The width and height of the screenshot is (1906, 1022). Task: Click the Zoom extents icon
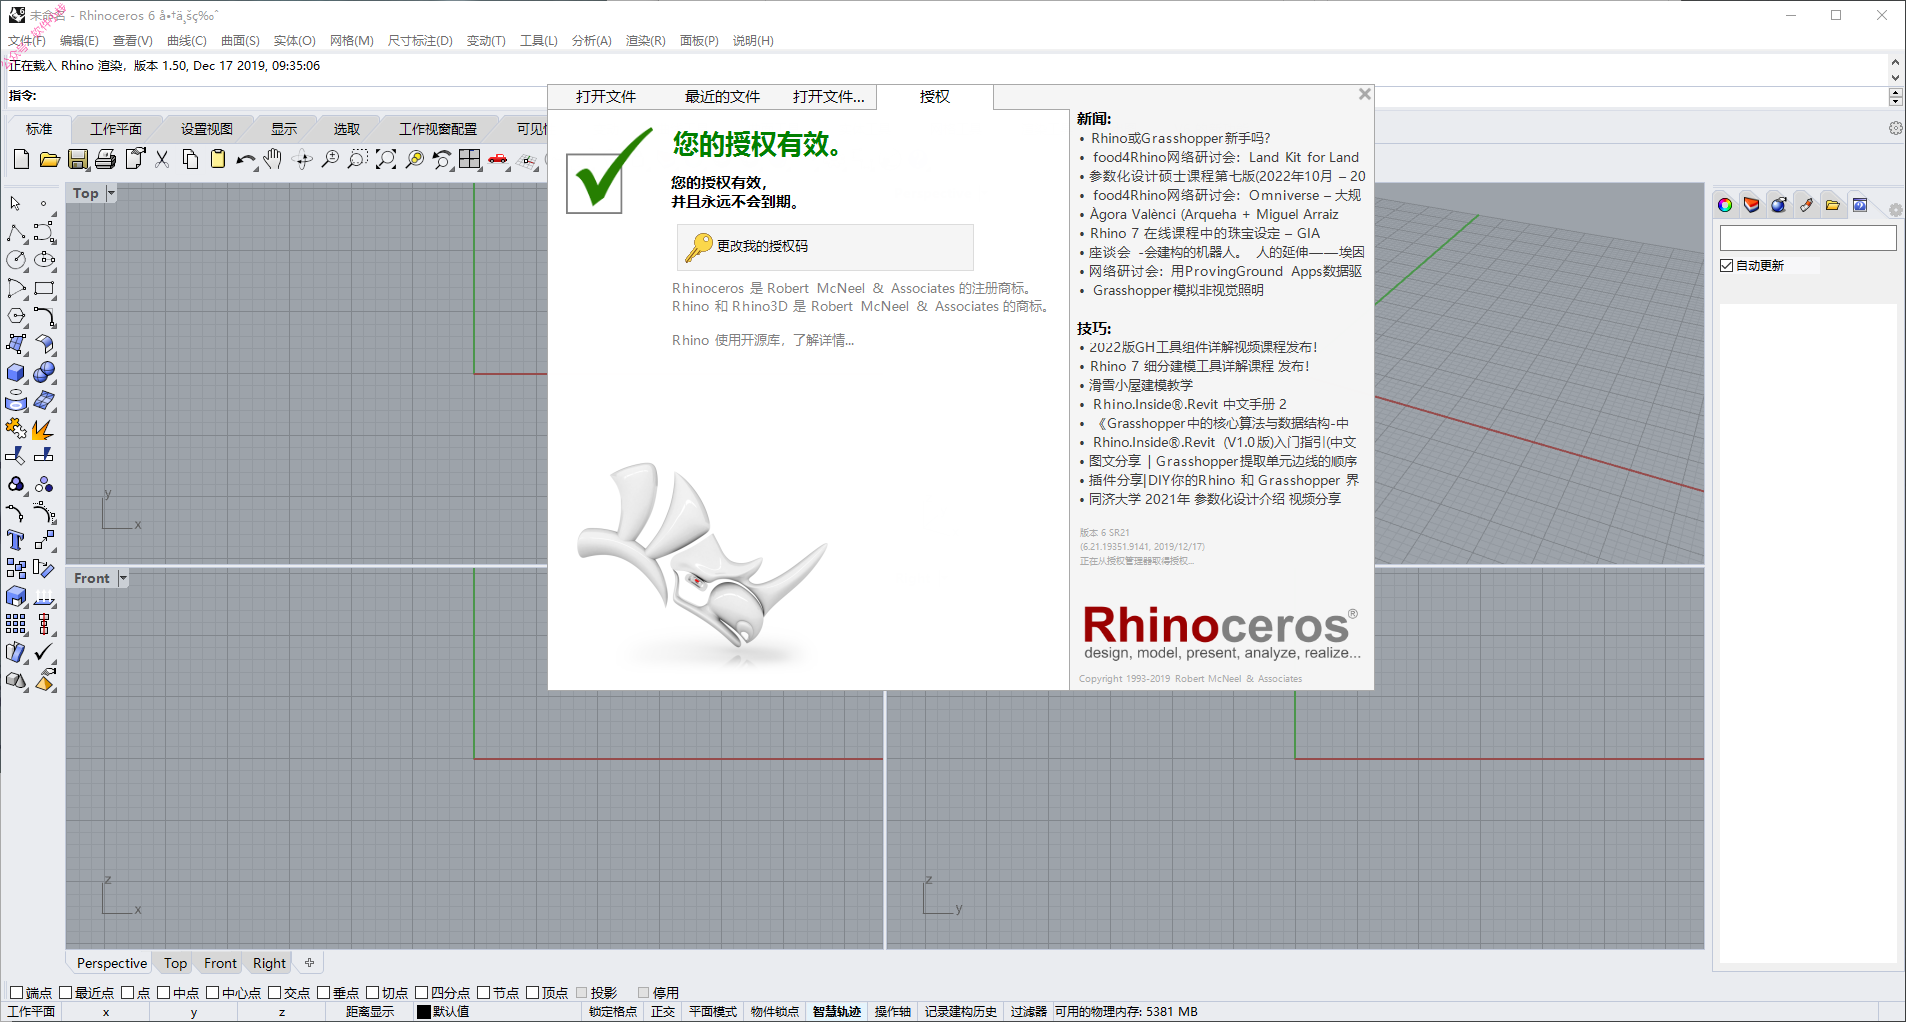[x=386, y=159]
